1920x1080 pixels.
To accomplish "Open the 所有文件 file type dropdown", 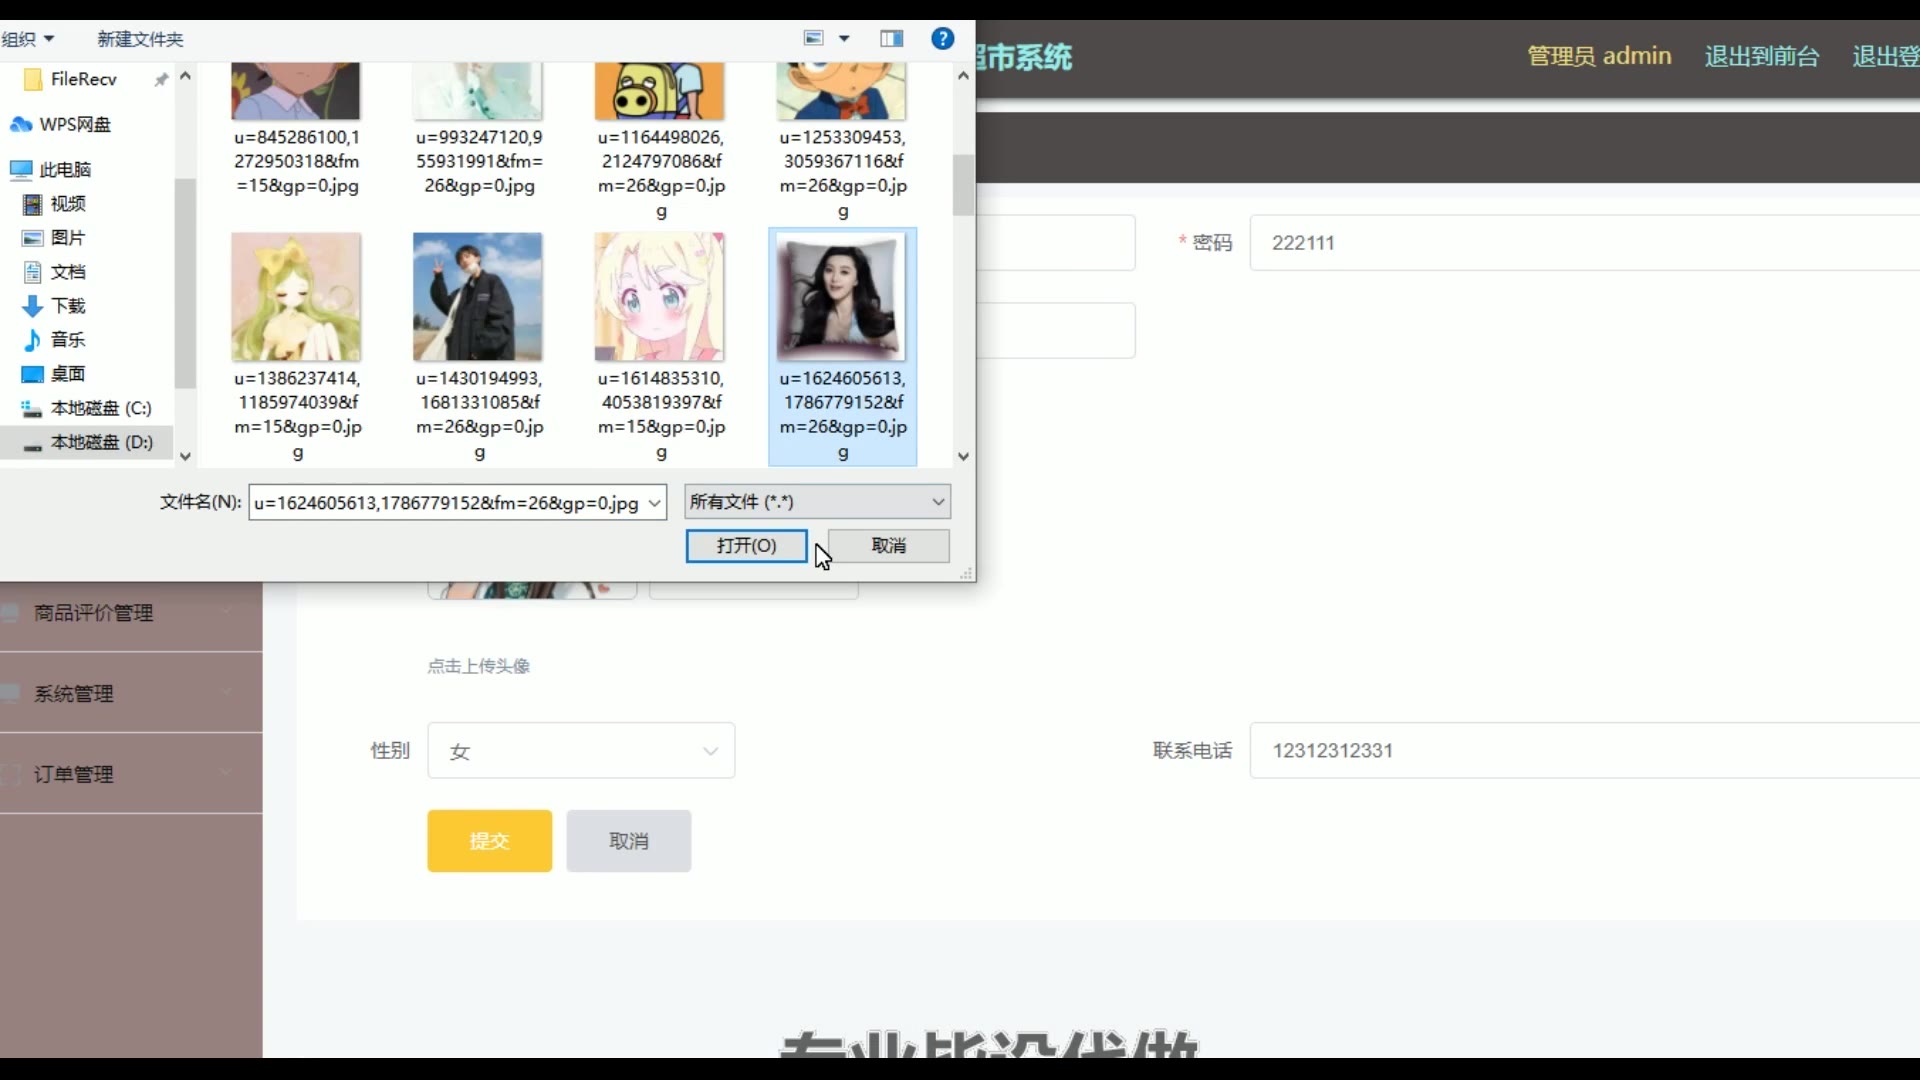I will coord(817,502).
